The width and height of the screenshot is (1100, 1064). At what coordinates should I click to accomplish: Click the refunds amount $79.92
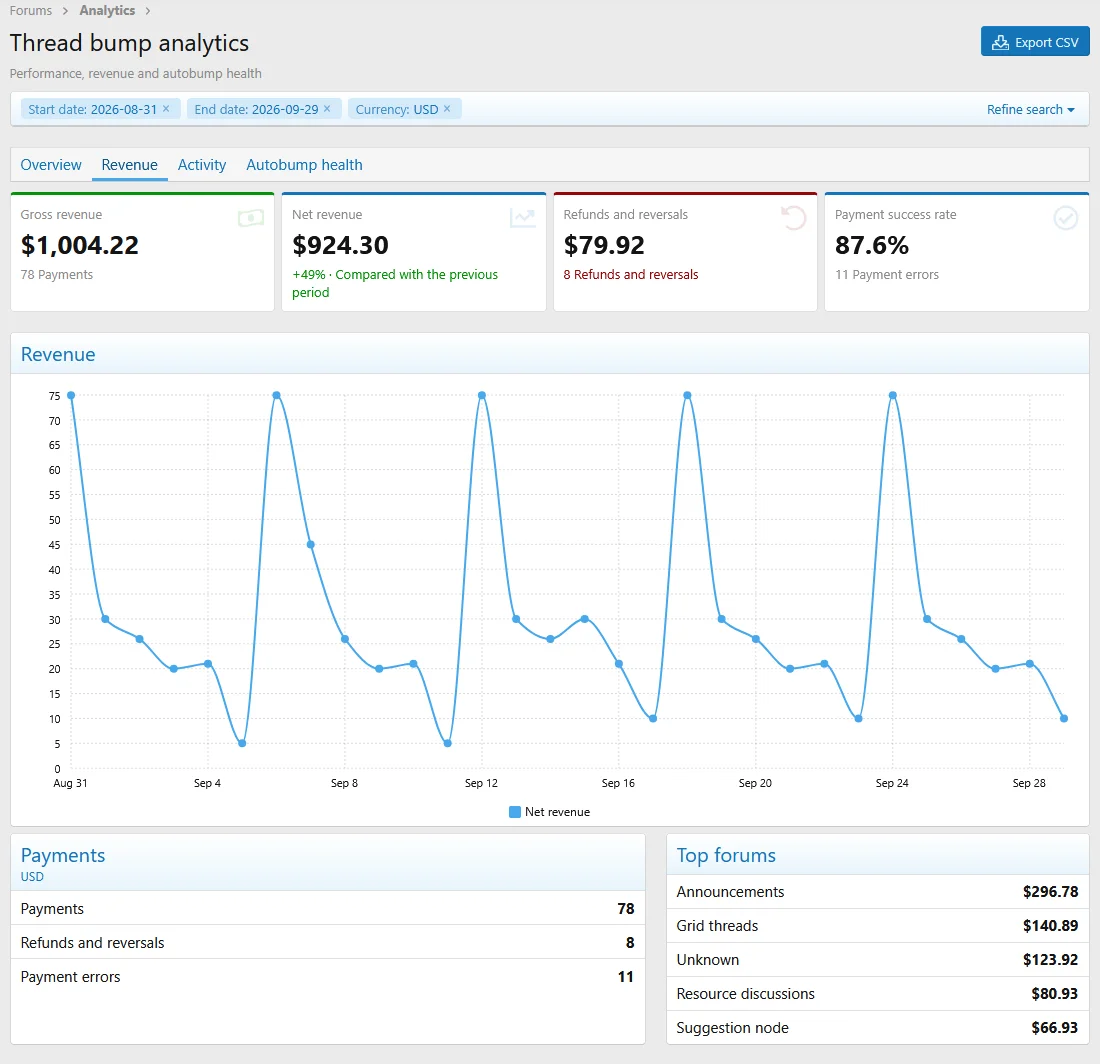point(604,245)
